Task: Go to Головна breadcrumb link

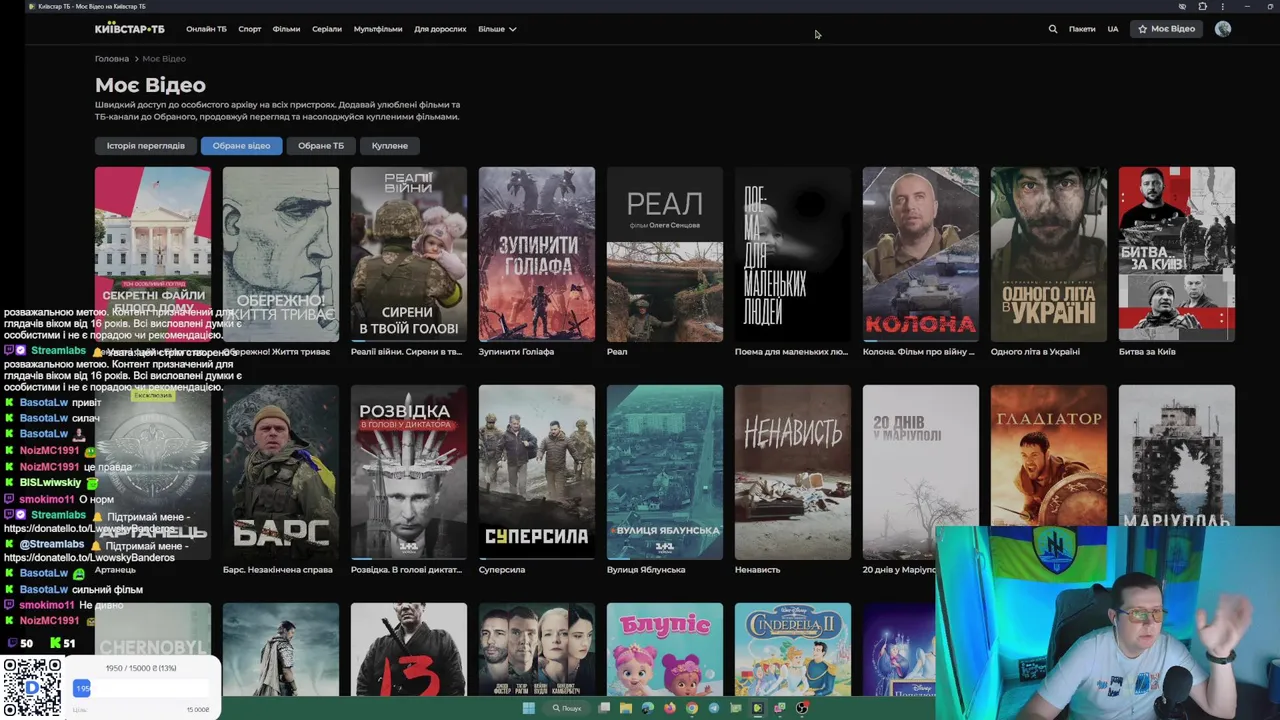Action: pyautogui.click(x=112, y=59)
